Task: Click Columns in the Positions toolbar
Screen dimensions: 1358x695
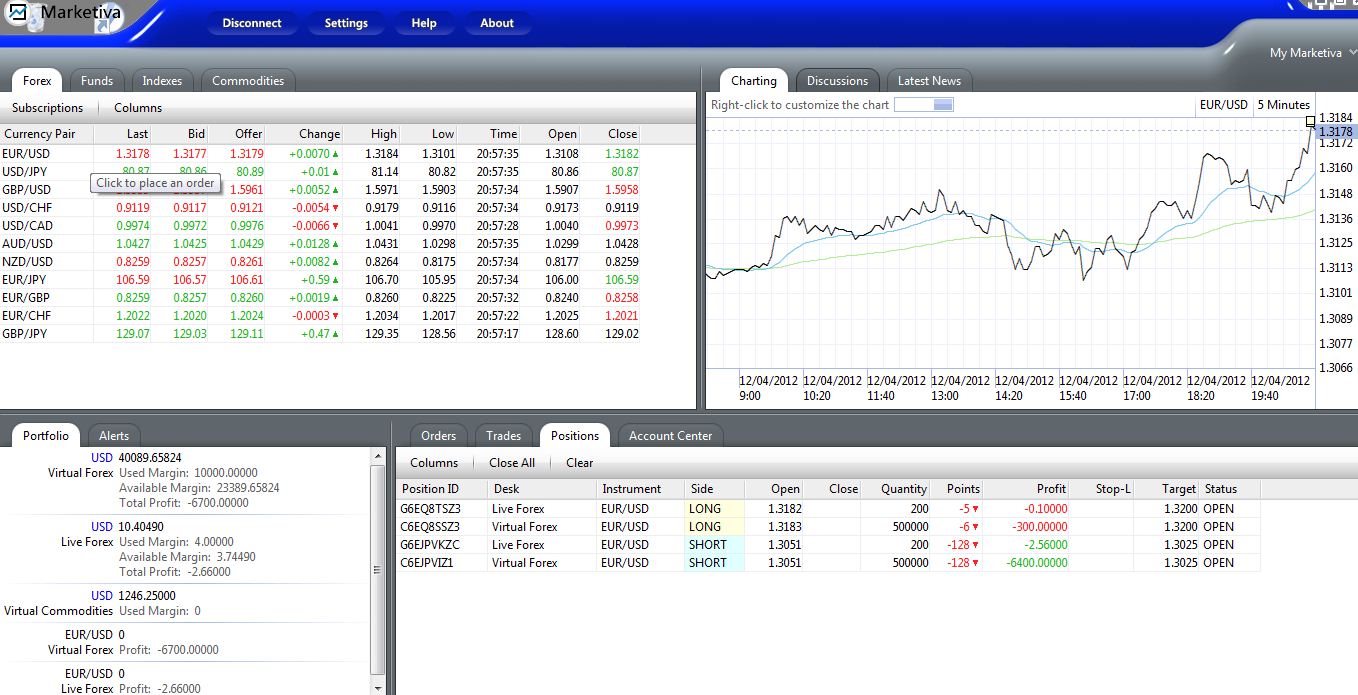Action: point(434,463)
